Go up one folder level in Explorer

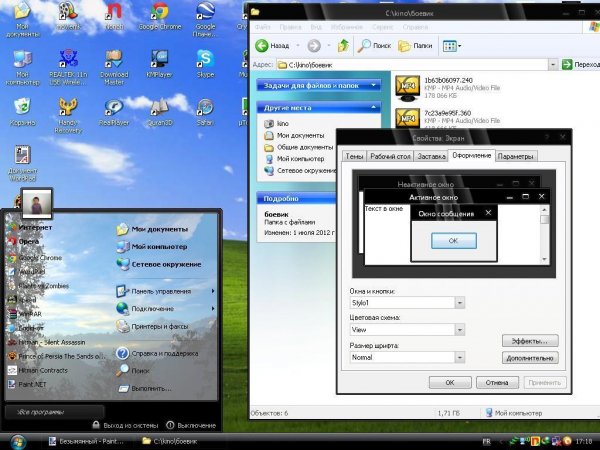coord(343,46)
